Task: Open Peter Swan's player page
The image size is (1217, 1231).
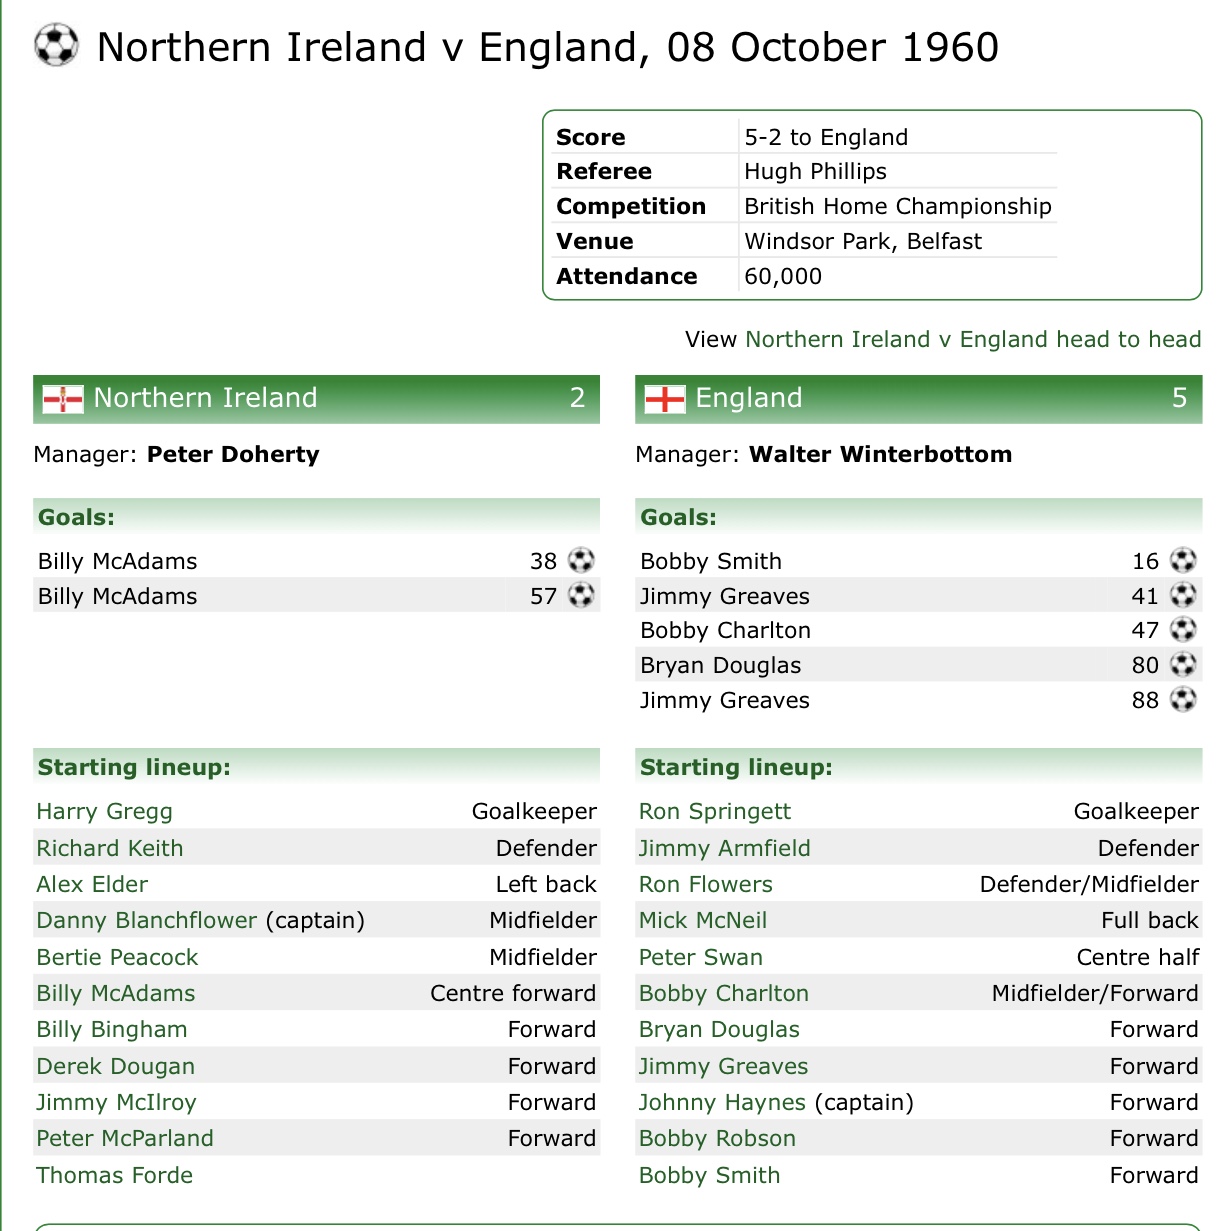Action: pyautogui.click(x=700, y=957)
